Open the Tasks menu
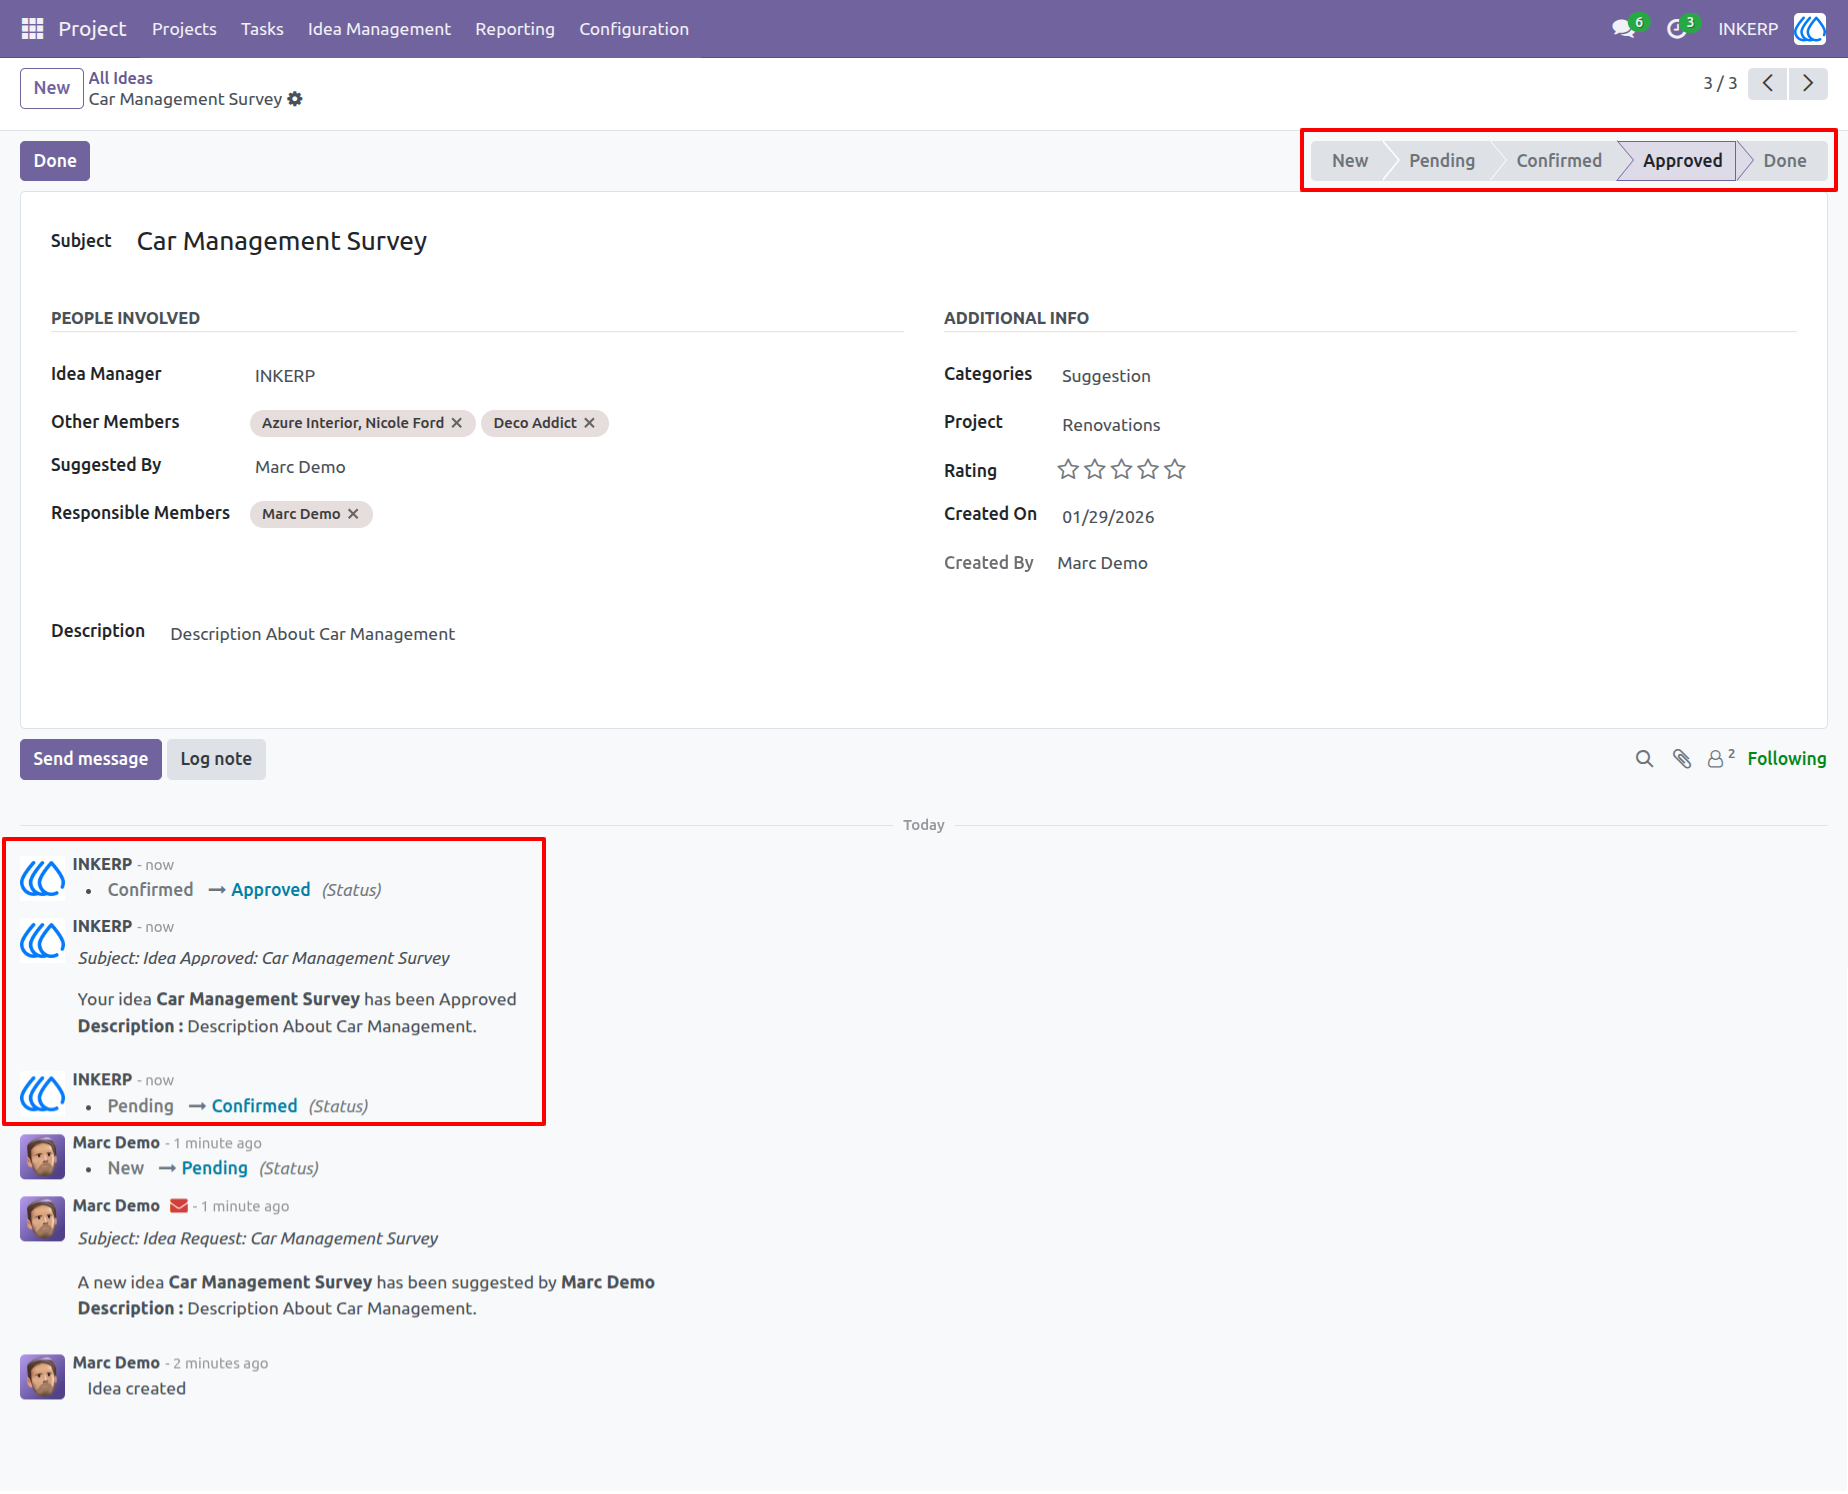Viewport: 1848px width, 1494px height. point(262,29)
